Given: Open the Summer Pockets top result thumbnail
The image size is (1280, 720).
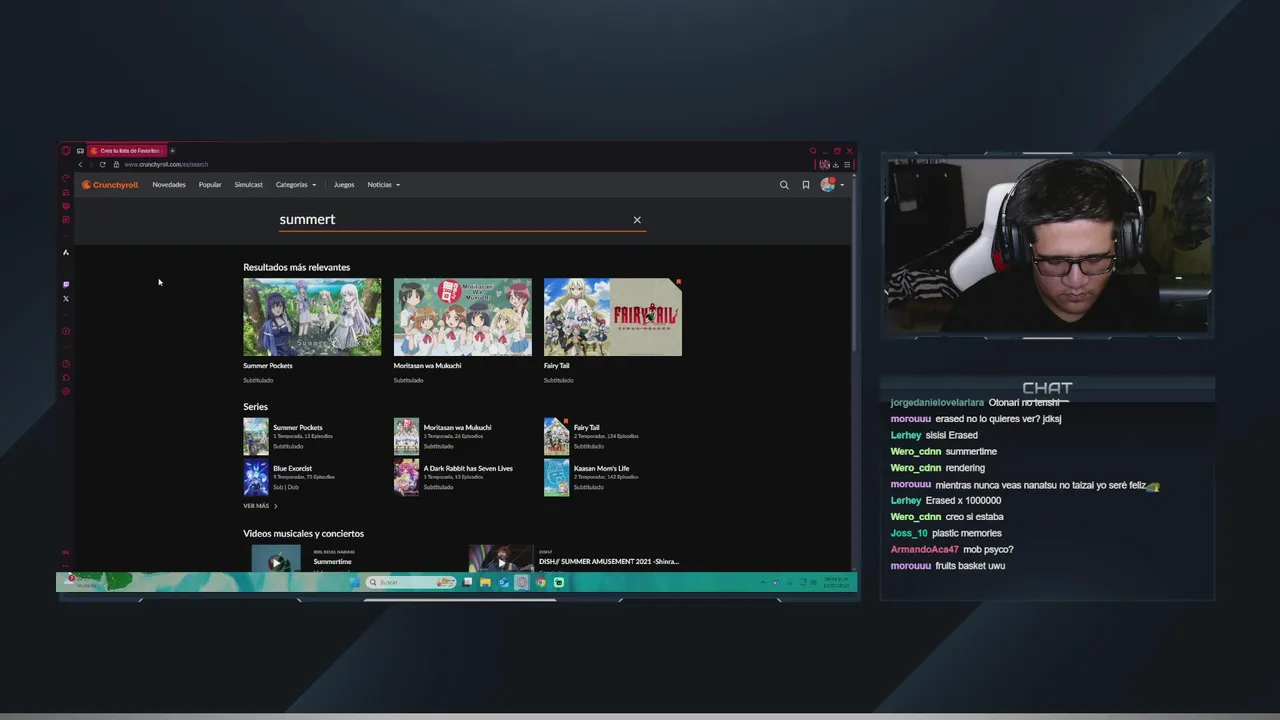Looking at the screenshot, I should click(312, 317).
